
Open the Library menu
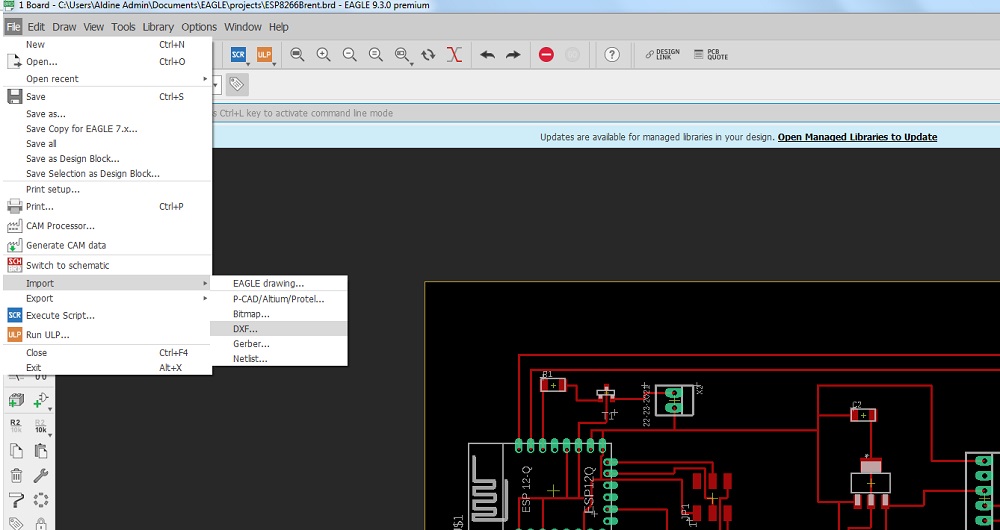(x=158, y=27)
